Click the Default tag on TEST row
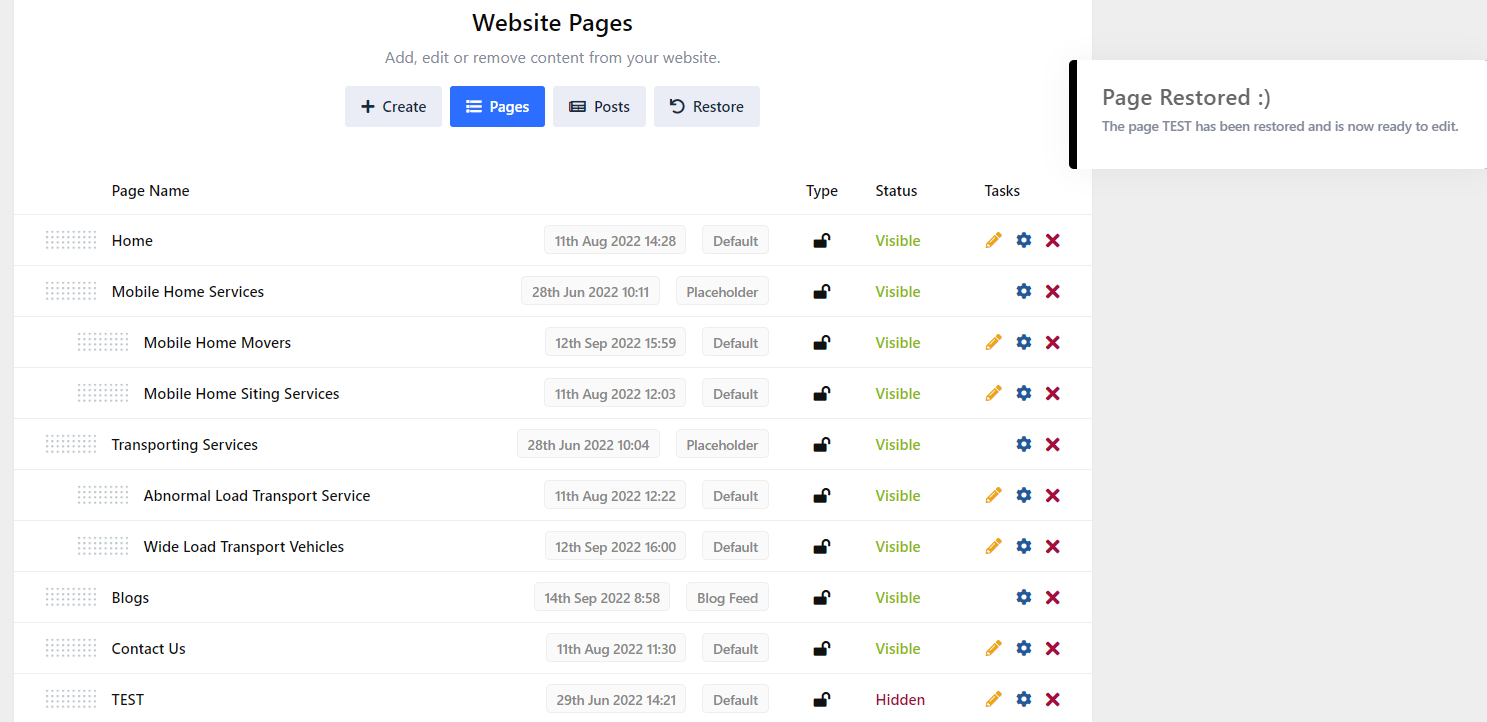 tap(735, 700)
